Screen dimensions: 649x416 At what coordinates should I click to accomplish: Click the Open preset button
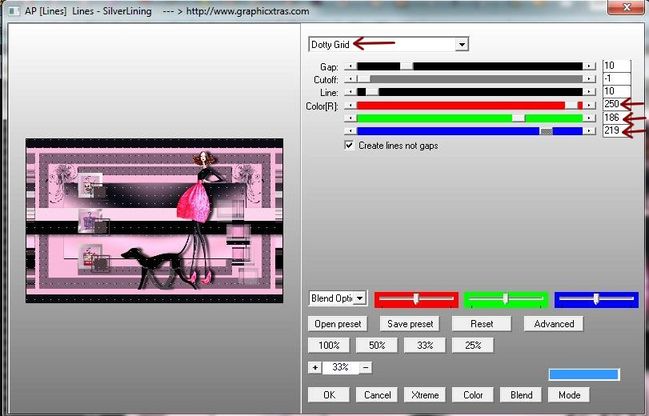click(x=337, y=324)
